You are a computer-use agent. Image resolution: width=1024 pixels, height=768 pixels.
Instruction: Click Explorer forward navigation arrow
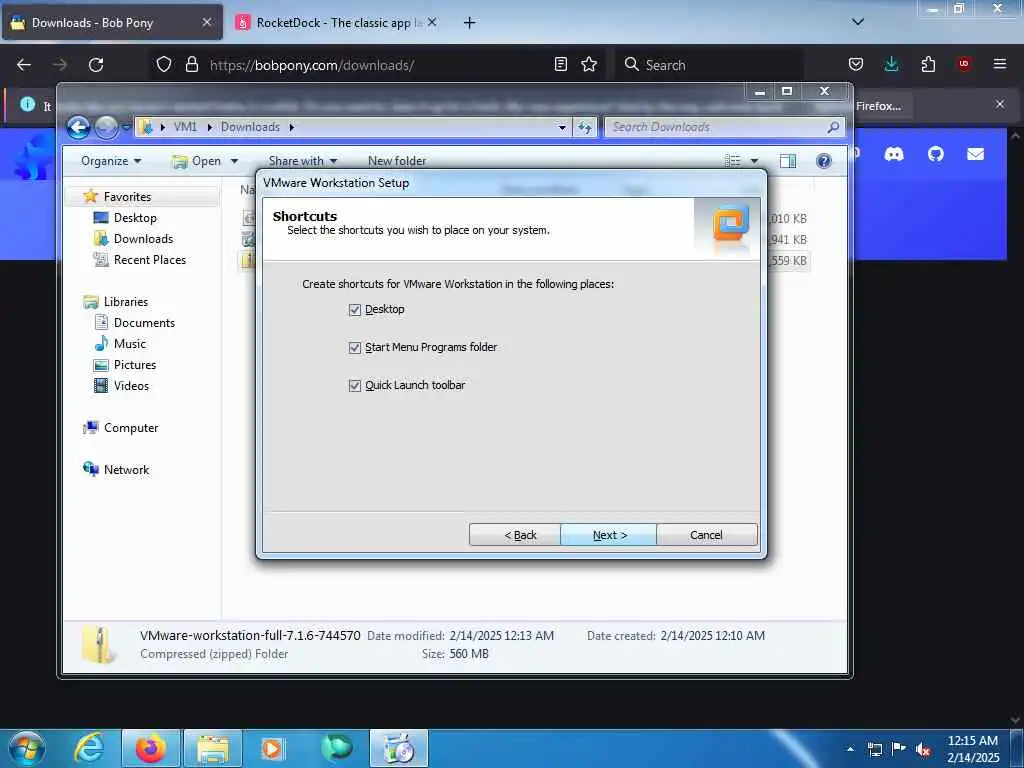pos(106,127)
